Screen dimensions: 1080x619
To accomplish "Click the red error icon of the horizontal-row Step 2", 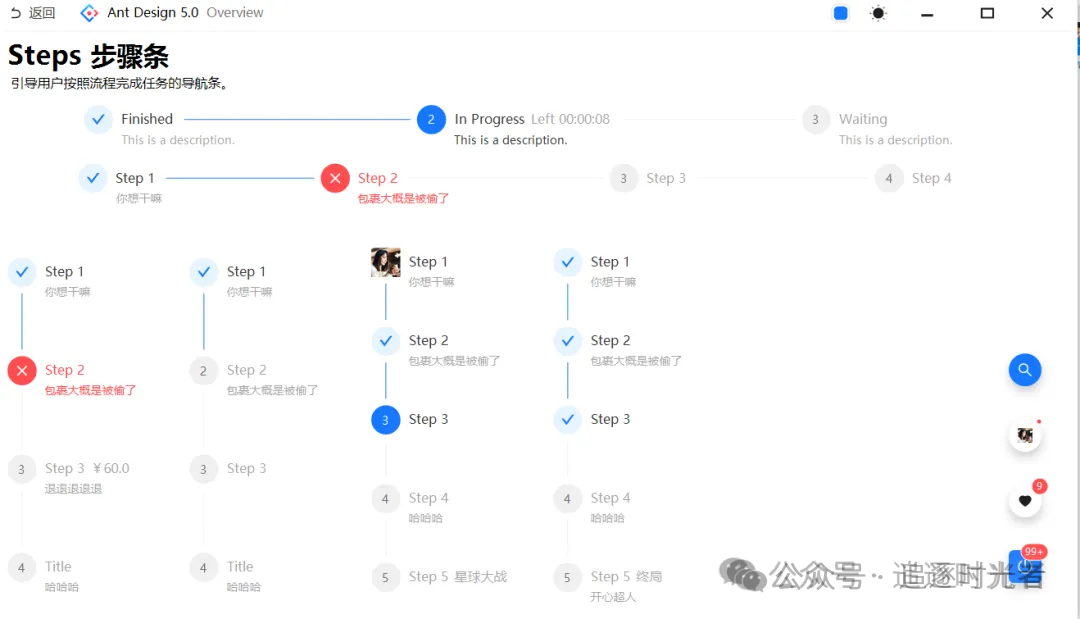I will point(335,178).
